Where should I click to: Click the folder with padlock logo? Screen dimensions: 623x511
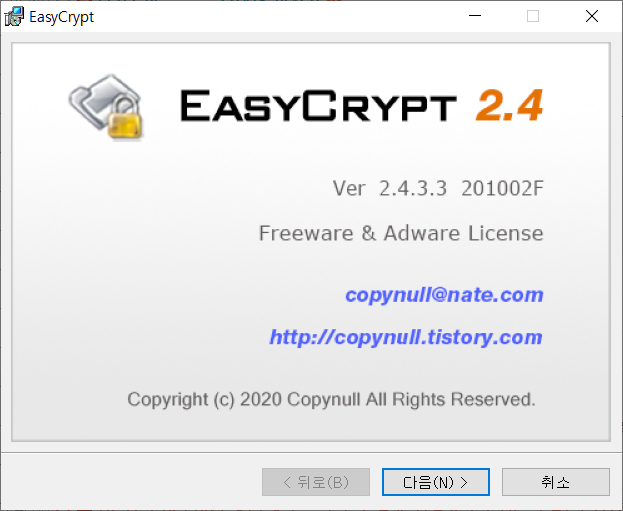(x=106, y=106)
